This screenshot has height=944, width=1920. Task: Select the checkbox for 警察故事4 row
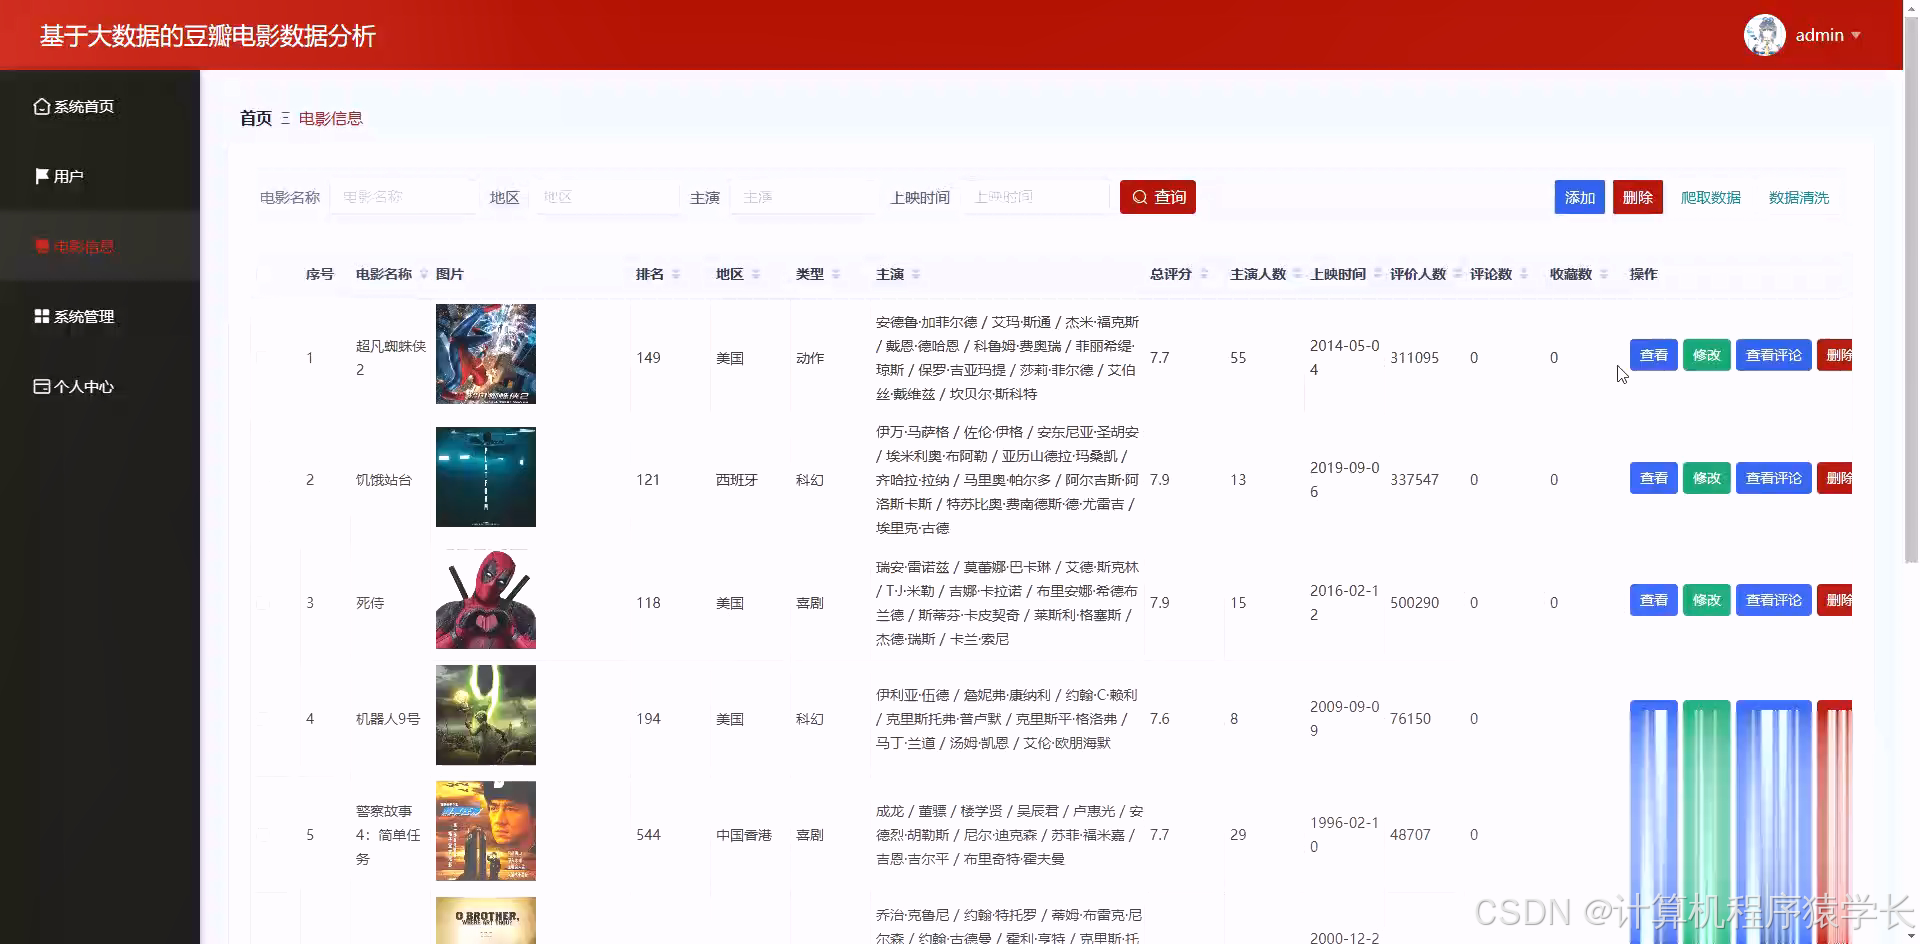[x=264, y=834]
